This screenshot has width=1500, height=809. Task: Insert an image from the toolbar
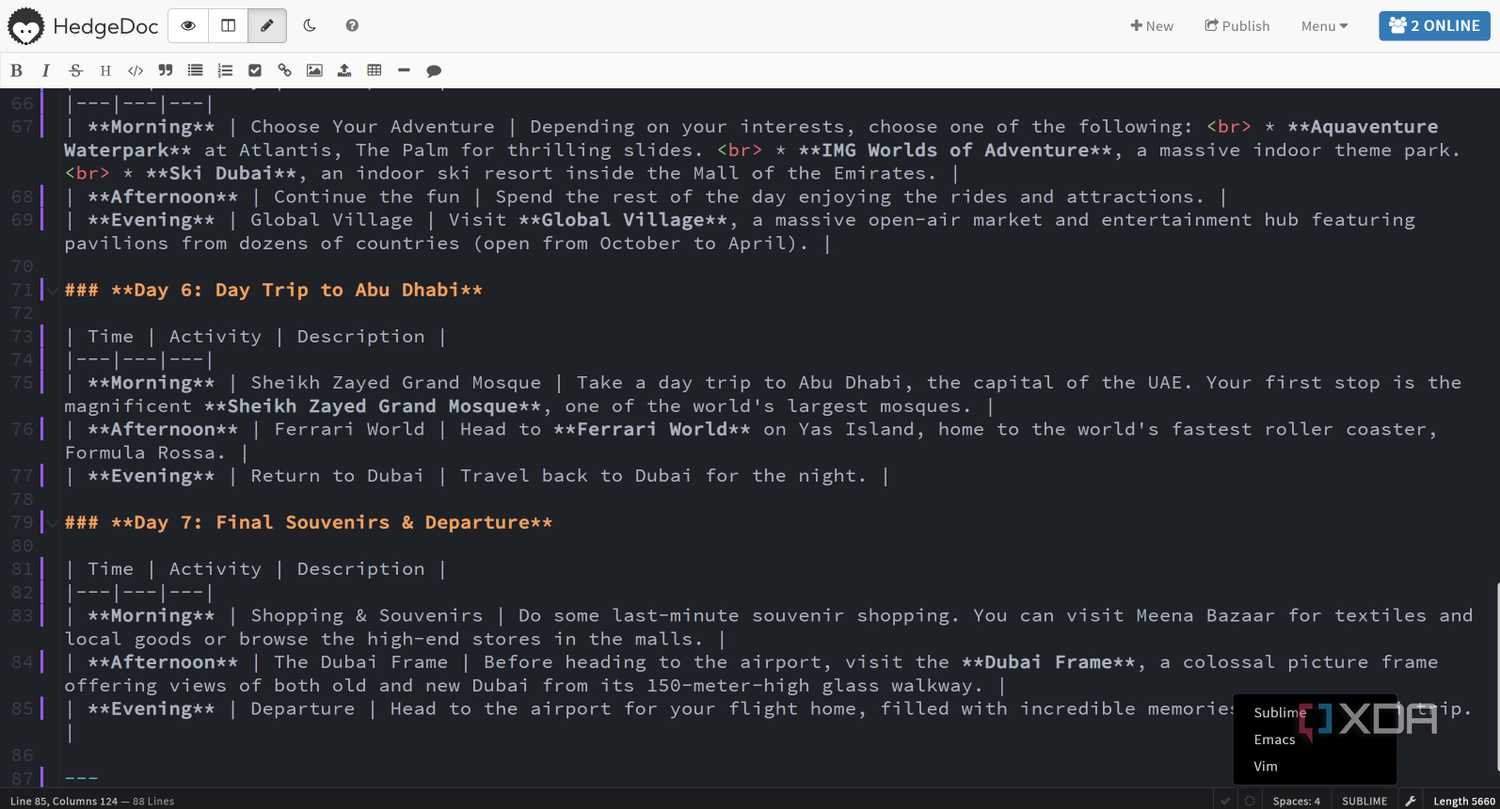pos(314,70)
